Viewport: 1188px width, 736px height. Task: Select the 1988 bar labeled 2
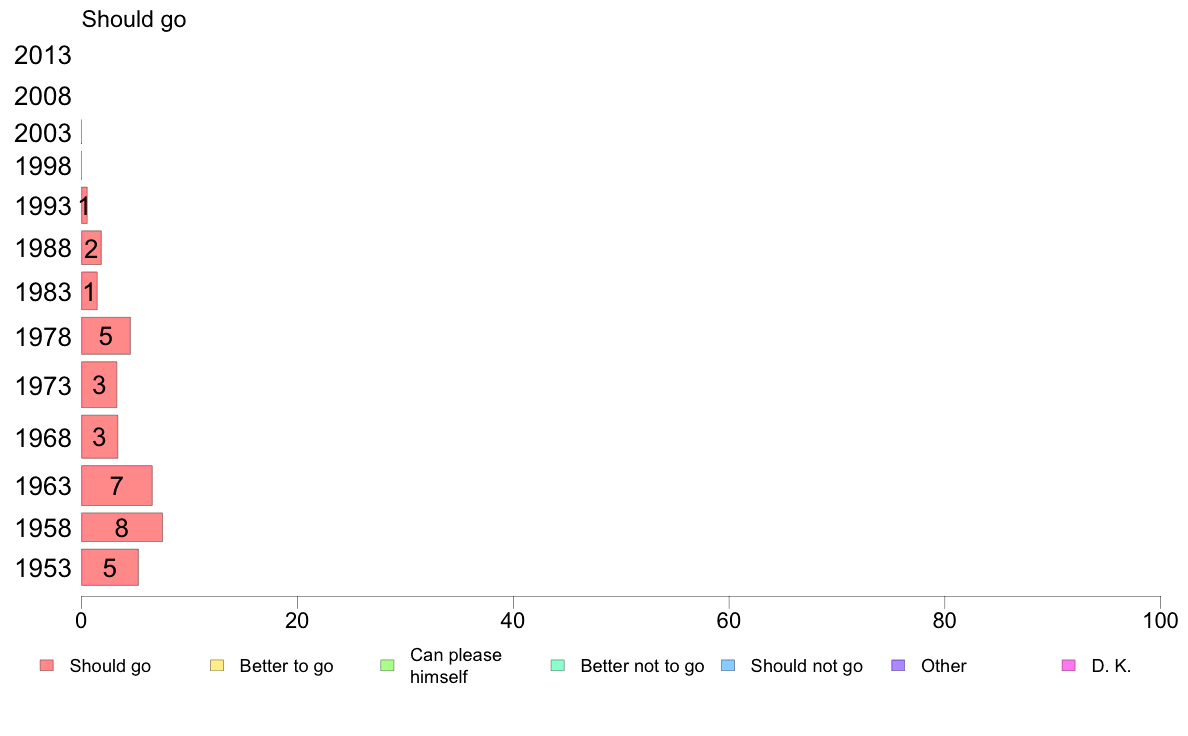(92, 248)
